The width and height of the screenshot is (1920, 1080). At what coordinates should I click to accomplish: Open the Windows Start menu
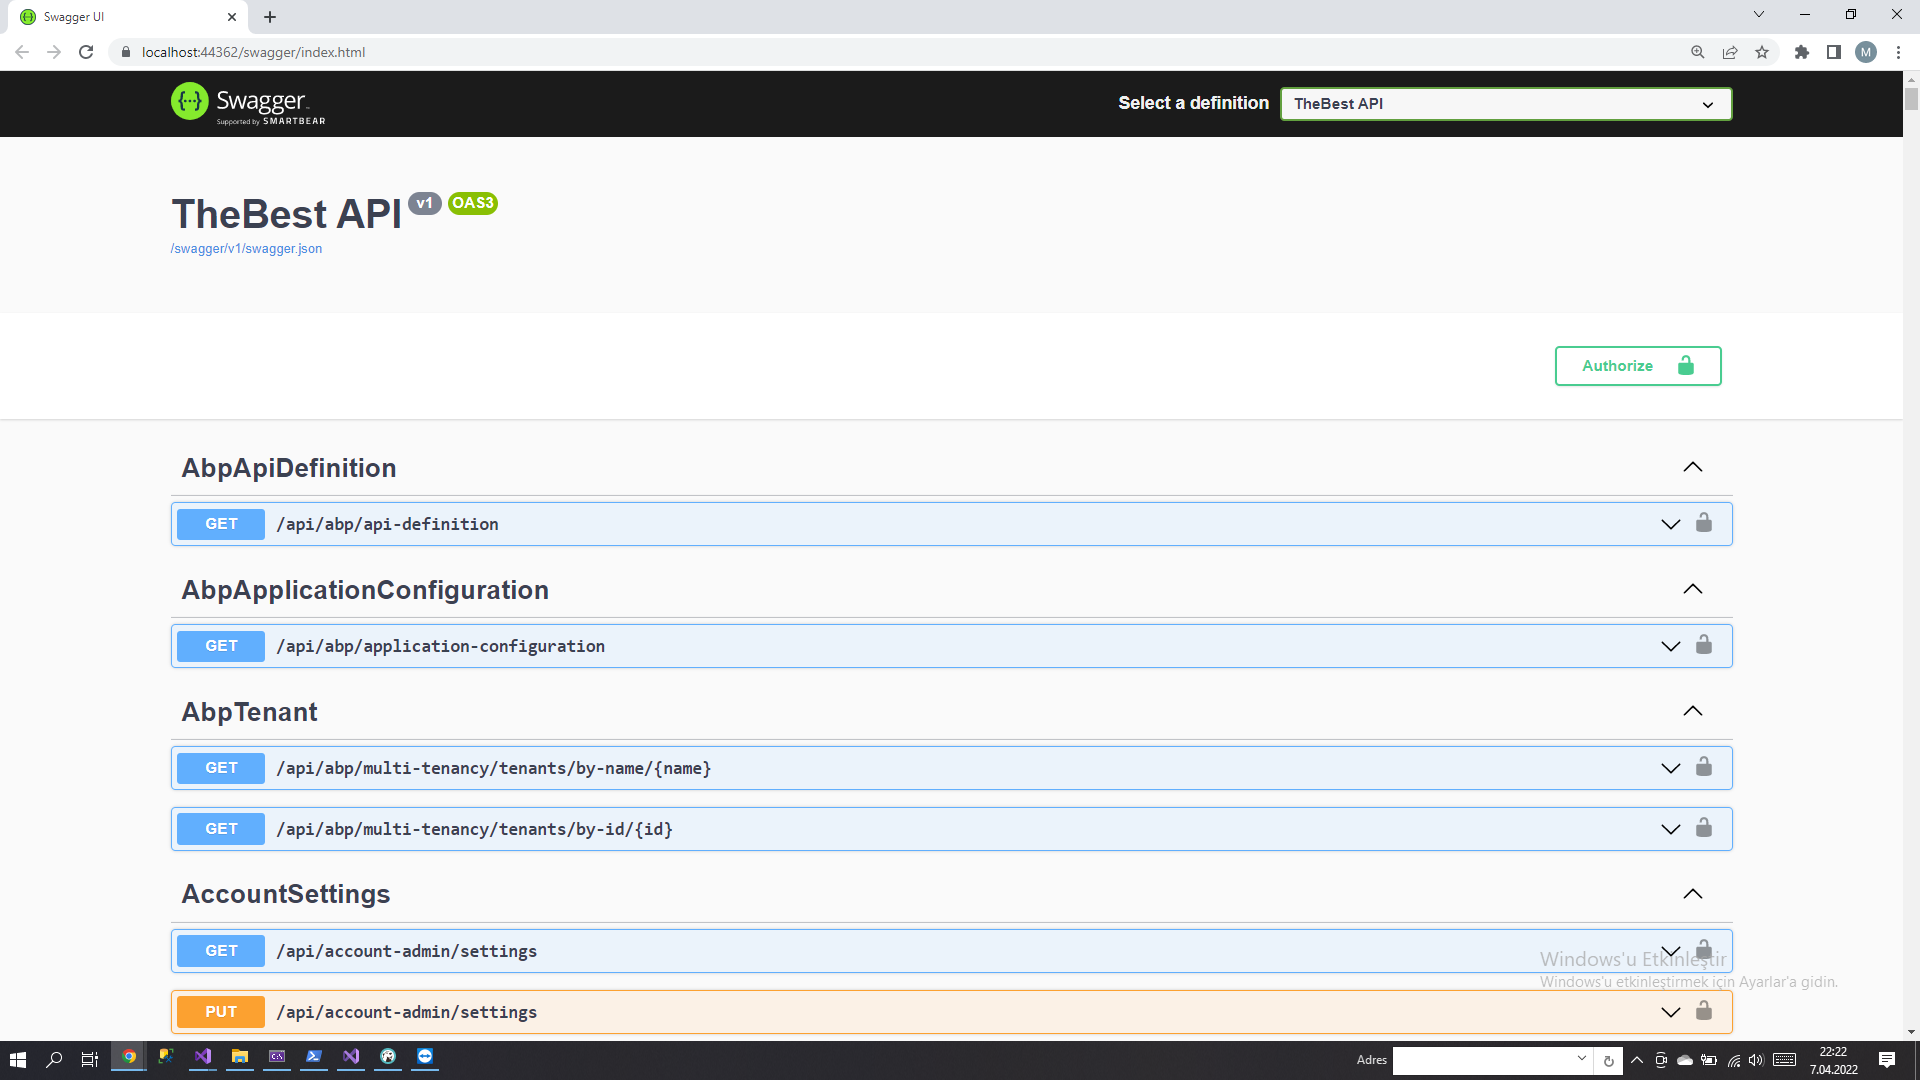pos(18,1059)
